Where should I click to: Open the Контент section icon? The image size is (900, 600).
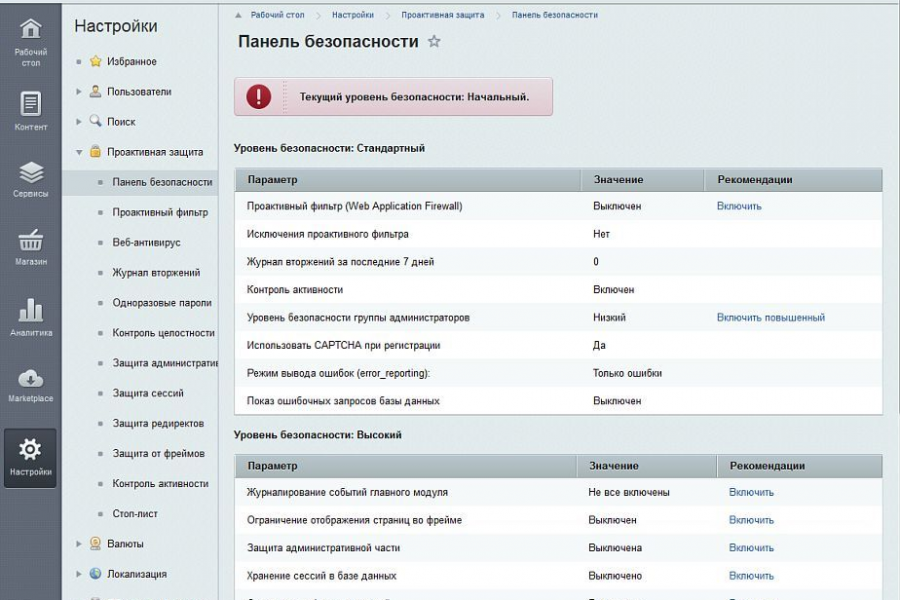31,104
